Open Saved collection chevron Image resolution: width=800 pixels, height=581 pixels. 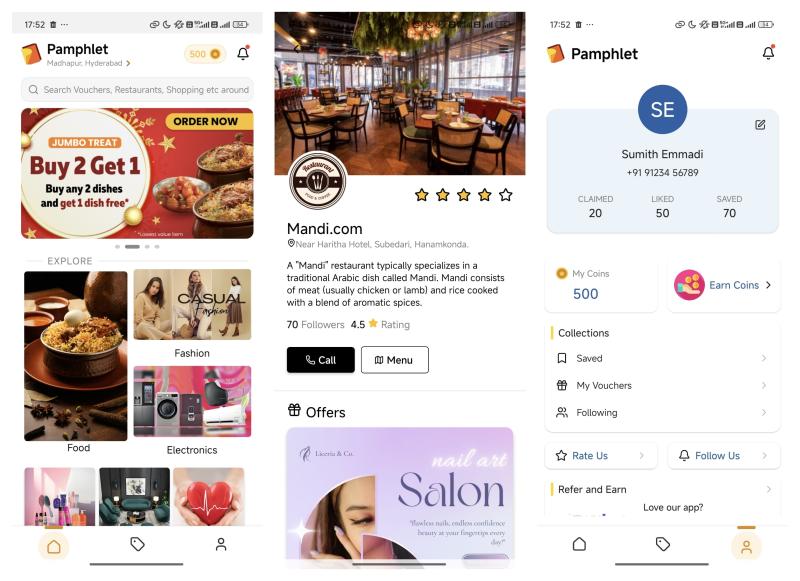click(x=764, y=358)
